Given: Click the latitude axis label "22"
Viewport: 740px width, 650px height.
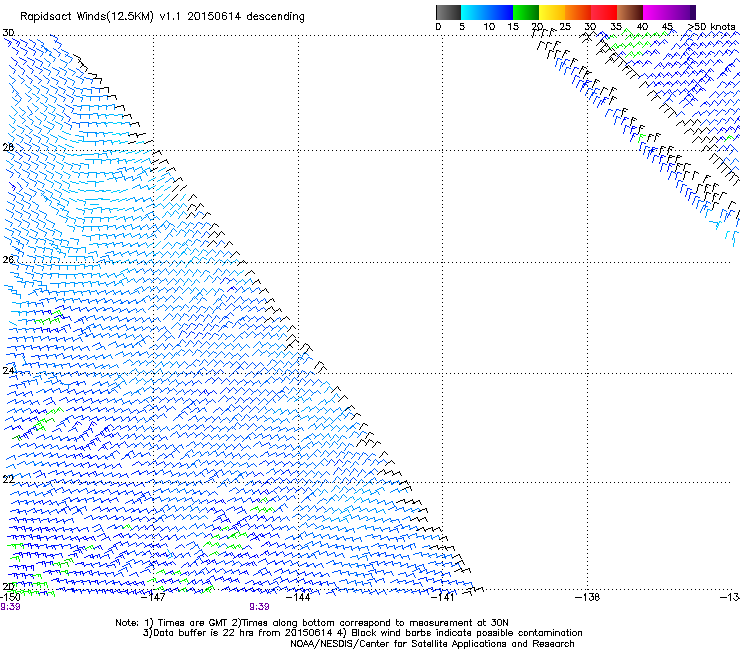Looking at the screenshot, I should 8,479.
